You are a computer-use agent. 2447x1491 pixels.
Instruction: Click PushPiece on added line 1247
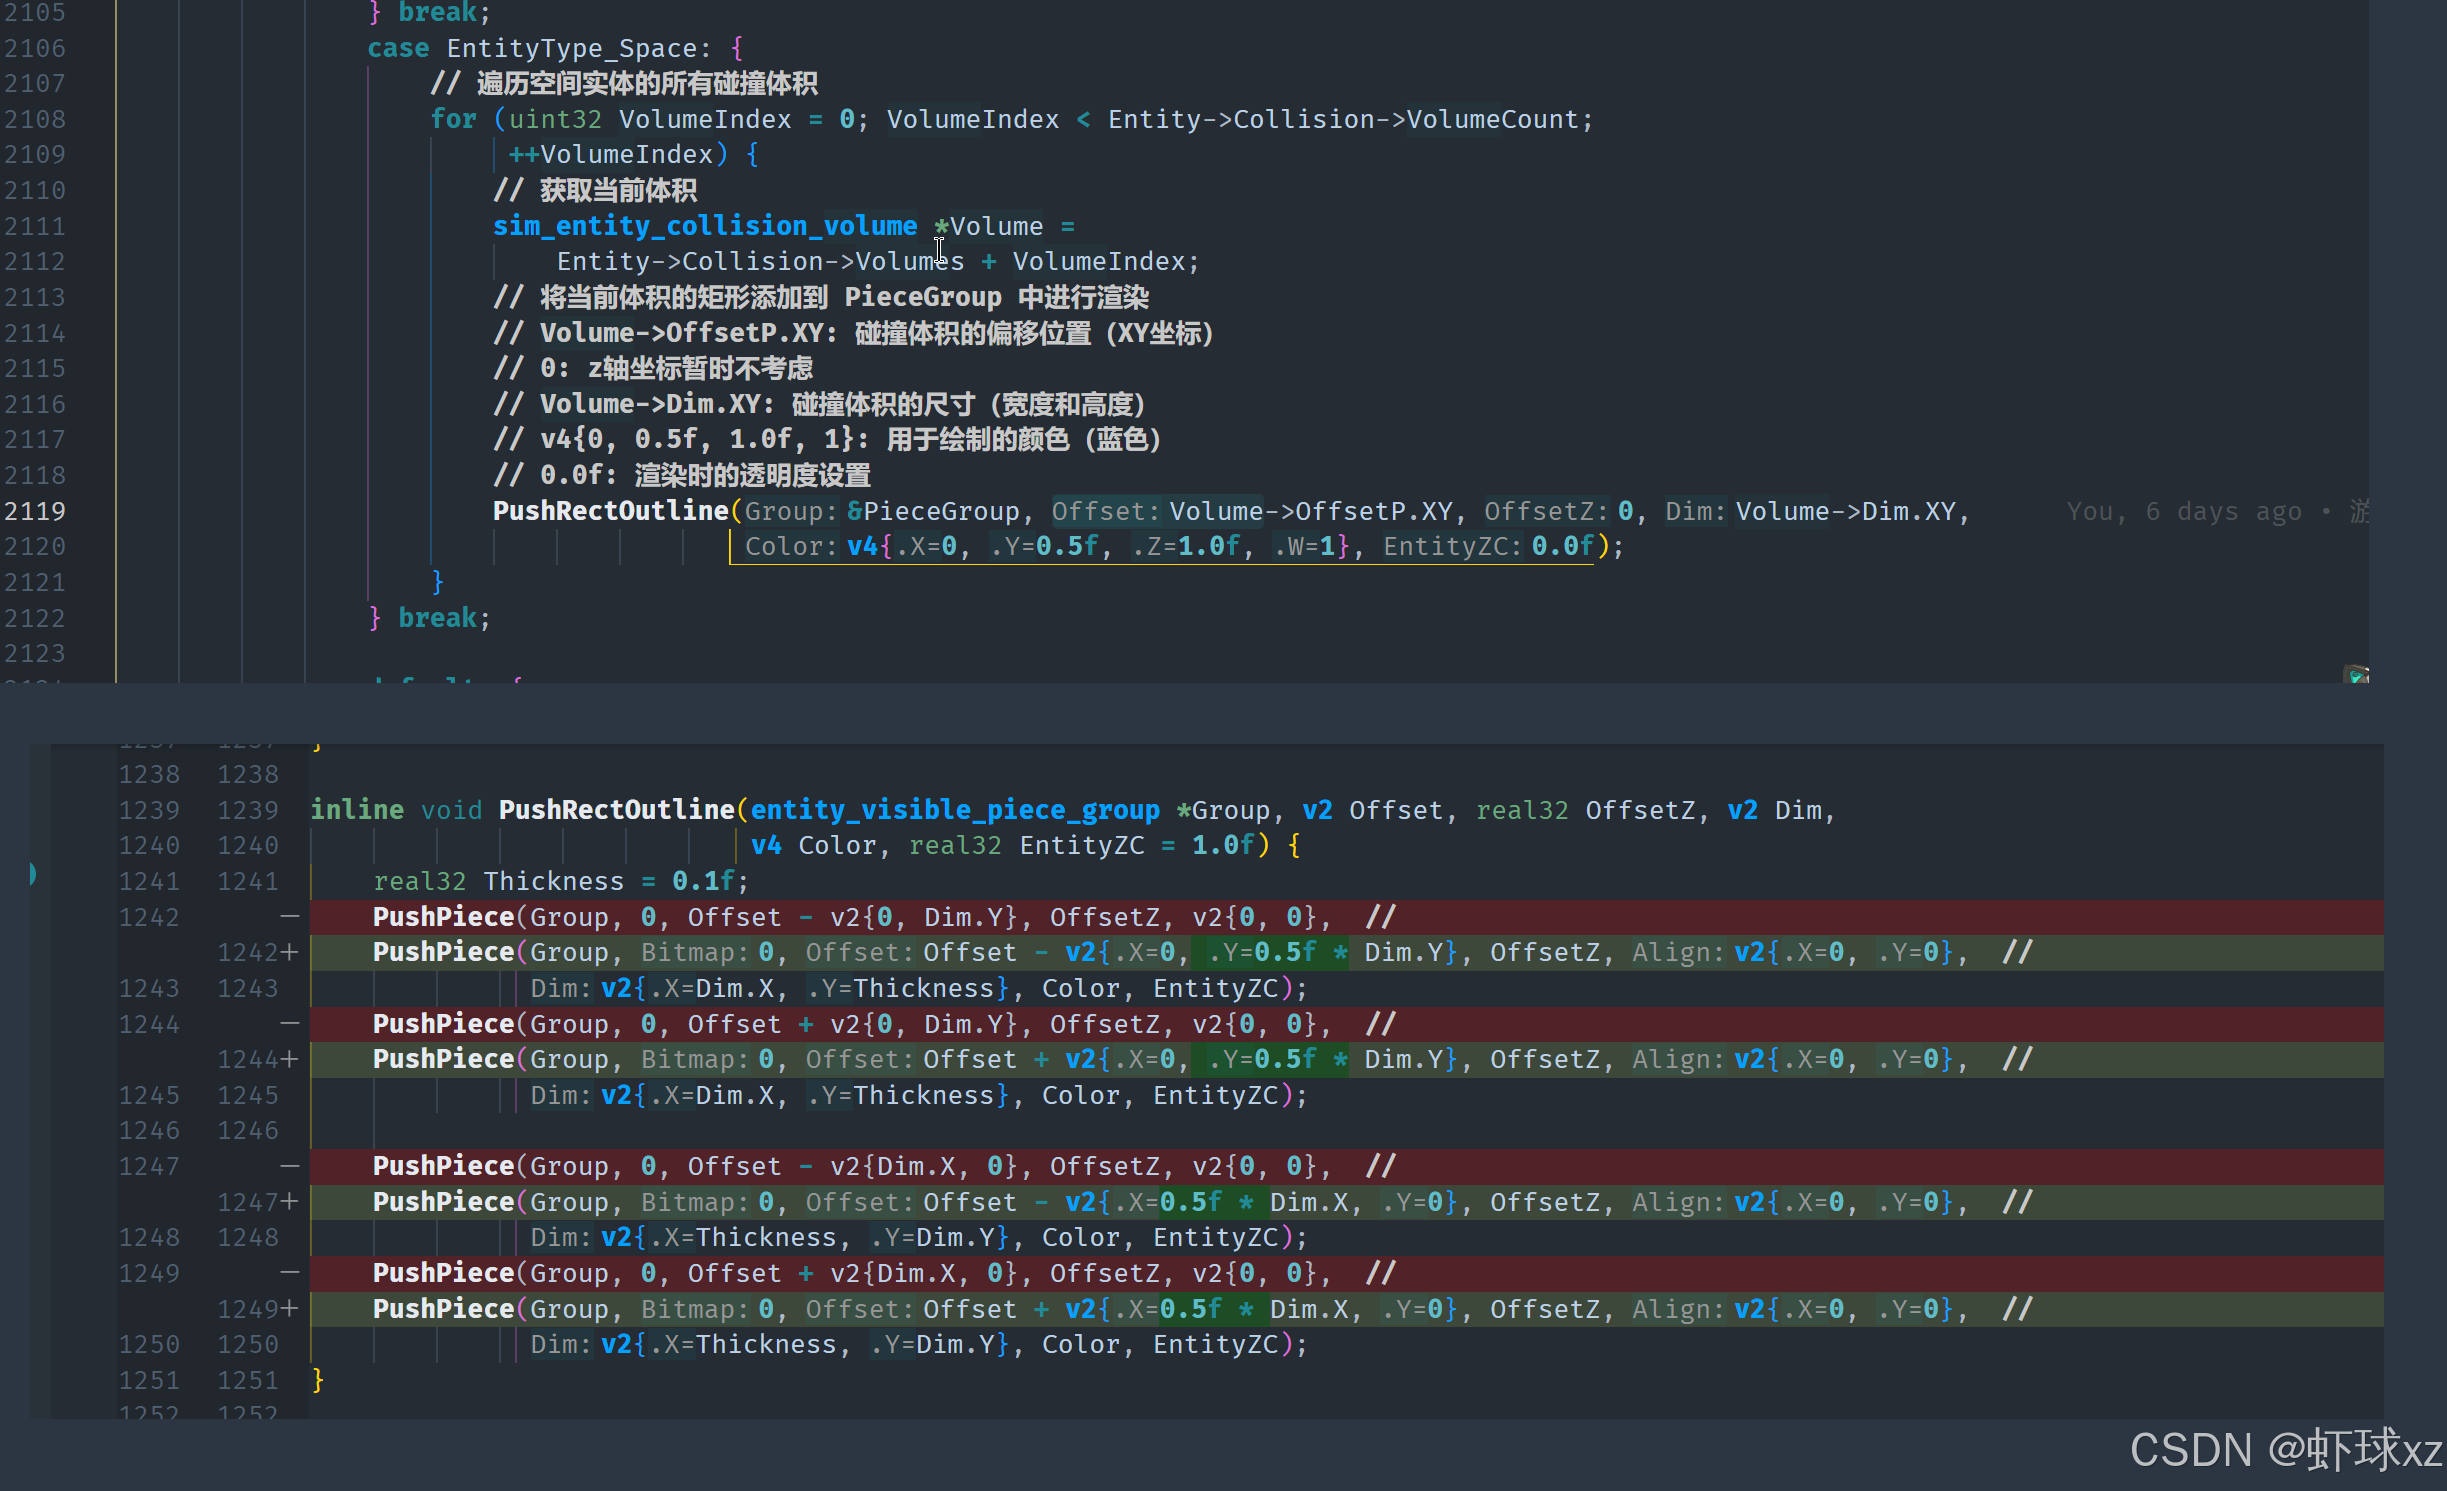tap(444, 1202)
